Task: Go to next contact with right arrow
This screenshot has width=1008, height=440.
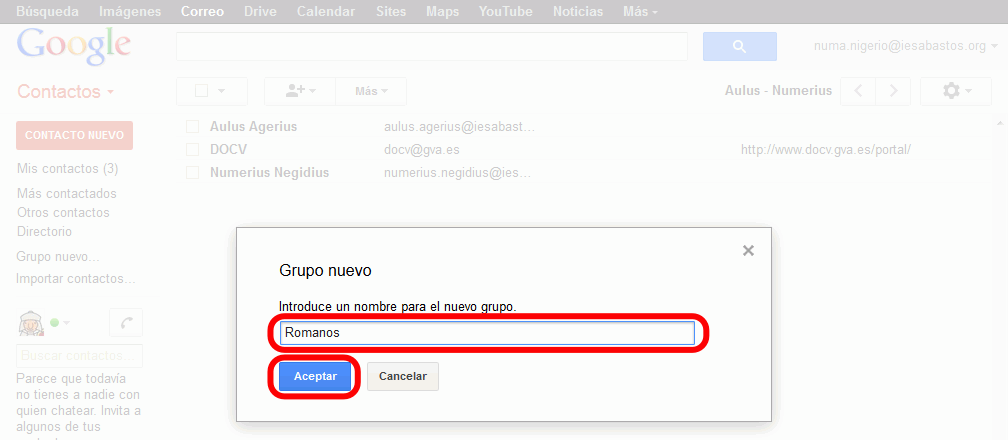Action: [x=893, y=91]
